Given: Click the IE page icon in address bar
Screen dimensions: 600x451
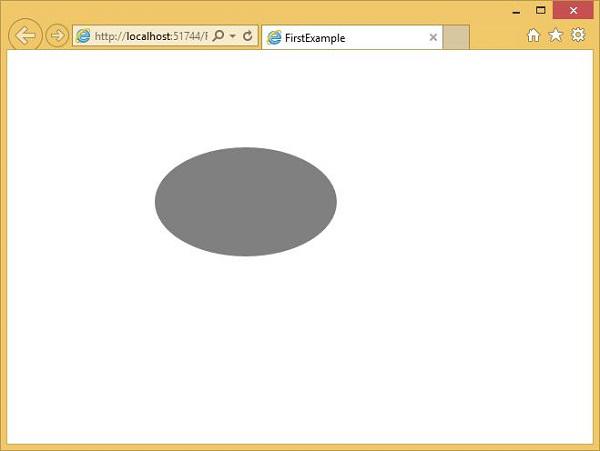Looking at the screenshot, I should point(83,36).
